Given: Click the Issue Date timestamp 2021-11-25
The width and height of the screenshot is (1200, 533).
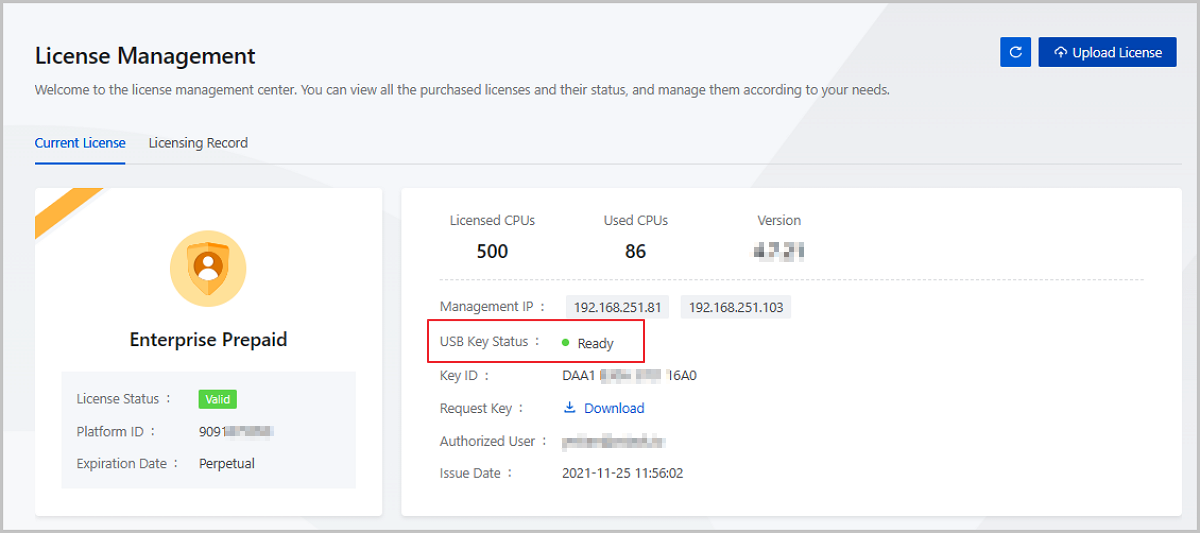Looking at the screenshot, I should coord(622,473).
